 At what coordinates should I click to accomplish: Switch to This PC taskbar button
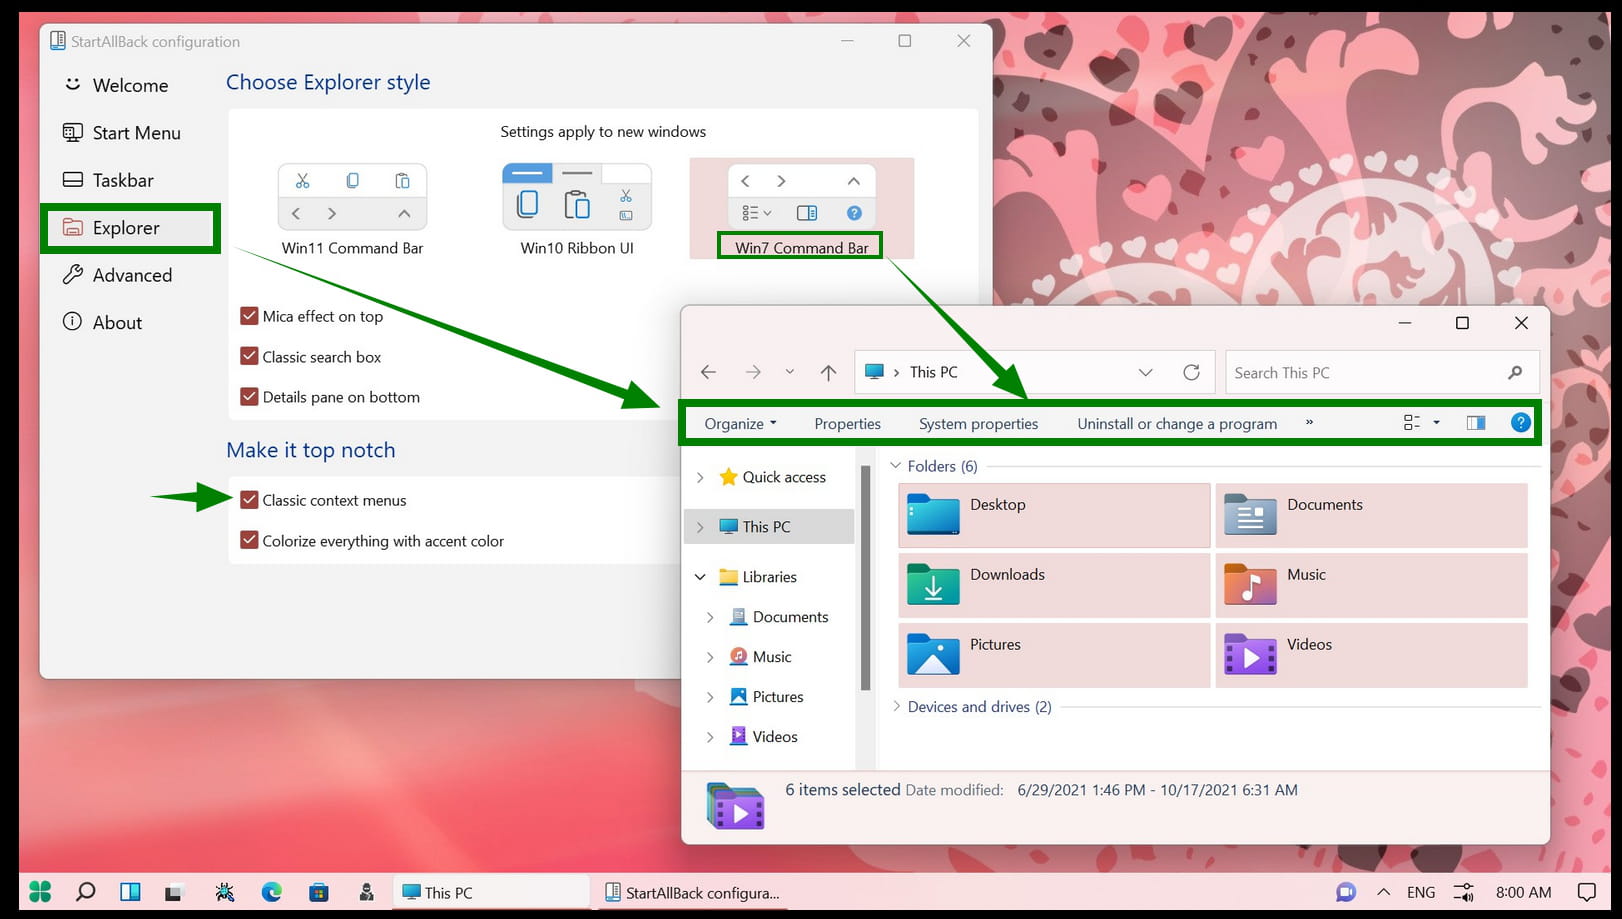pyautogui.click(x=491, y=892)
